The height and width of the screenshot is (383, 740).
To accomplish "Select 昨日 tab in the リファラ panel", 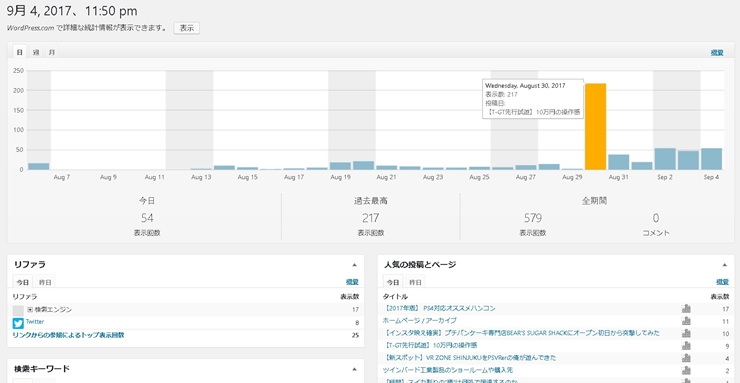I will tap(45, 282).
